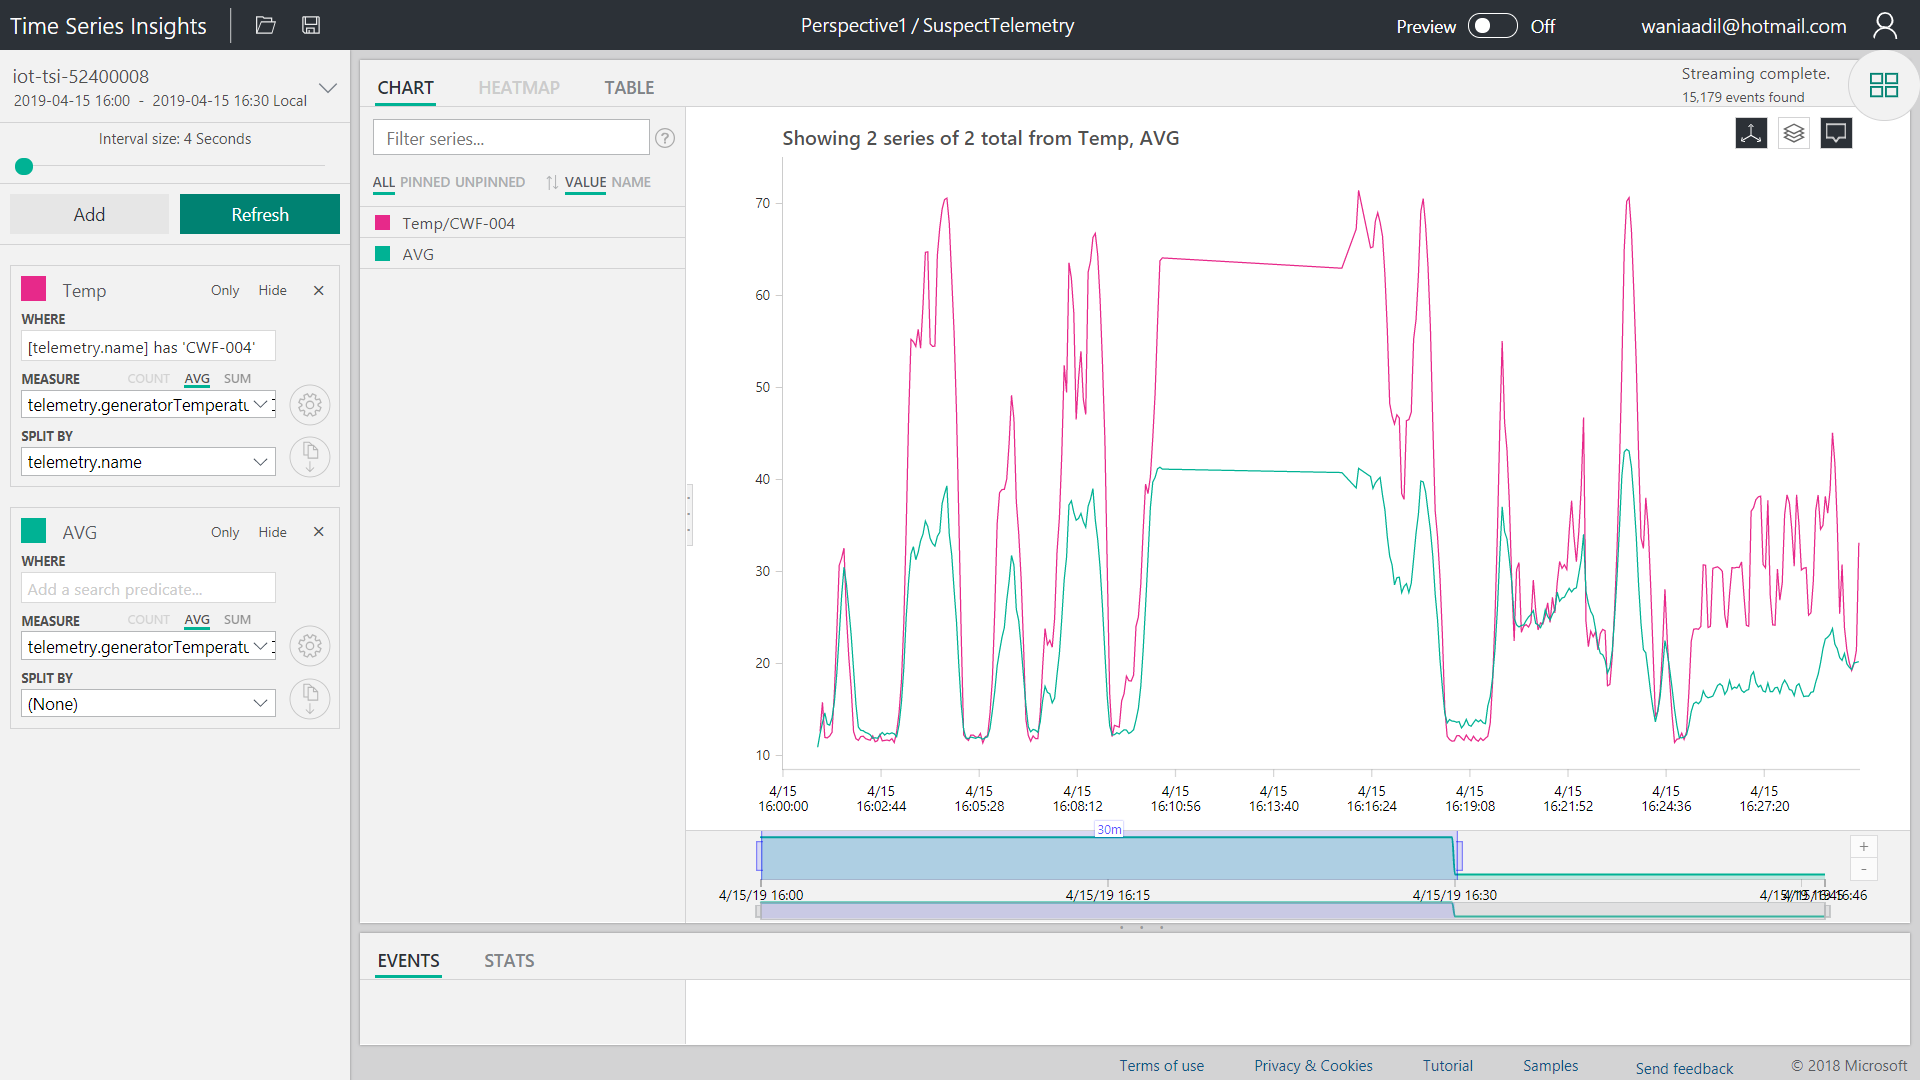Click the 30m timeline range marker
Viewport: 1920px width, 1080px height.
1109,829
